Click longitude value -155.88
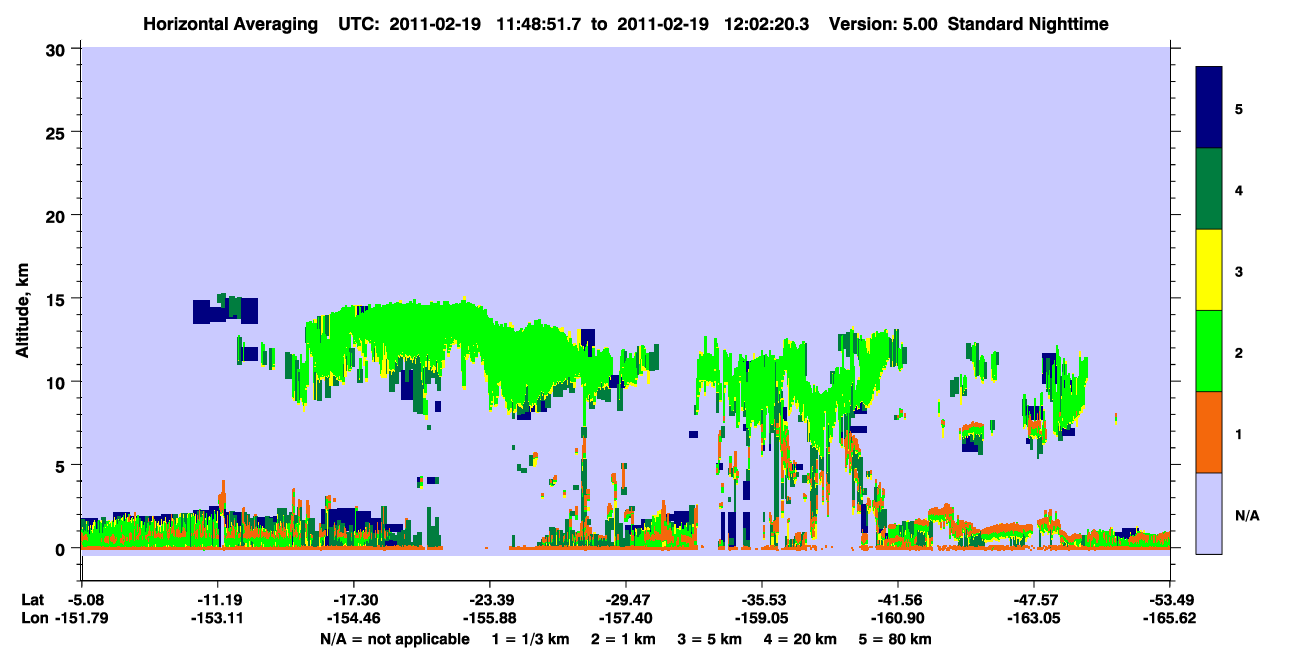1300x667 pixels. 489,618
